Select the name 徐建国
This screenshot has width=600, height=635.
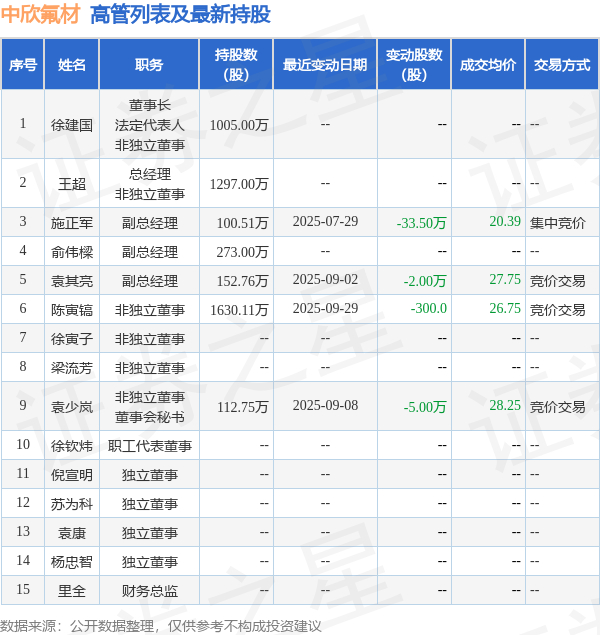click(x=72, y=125)
